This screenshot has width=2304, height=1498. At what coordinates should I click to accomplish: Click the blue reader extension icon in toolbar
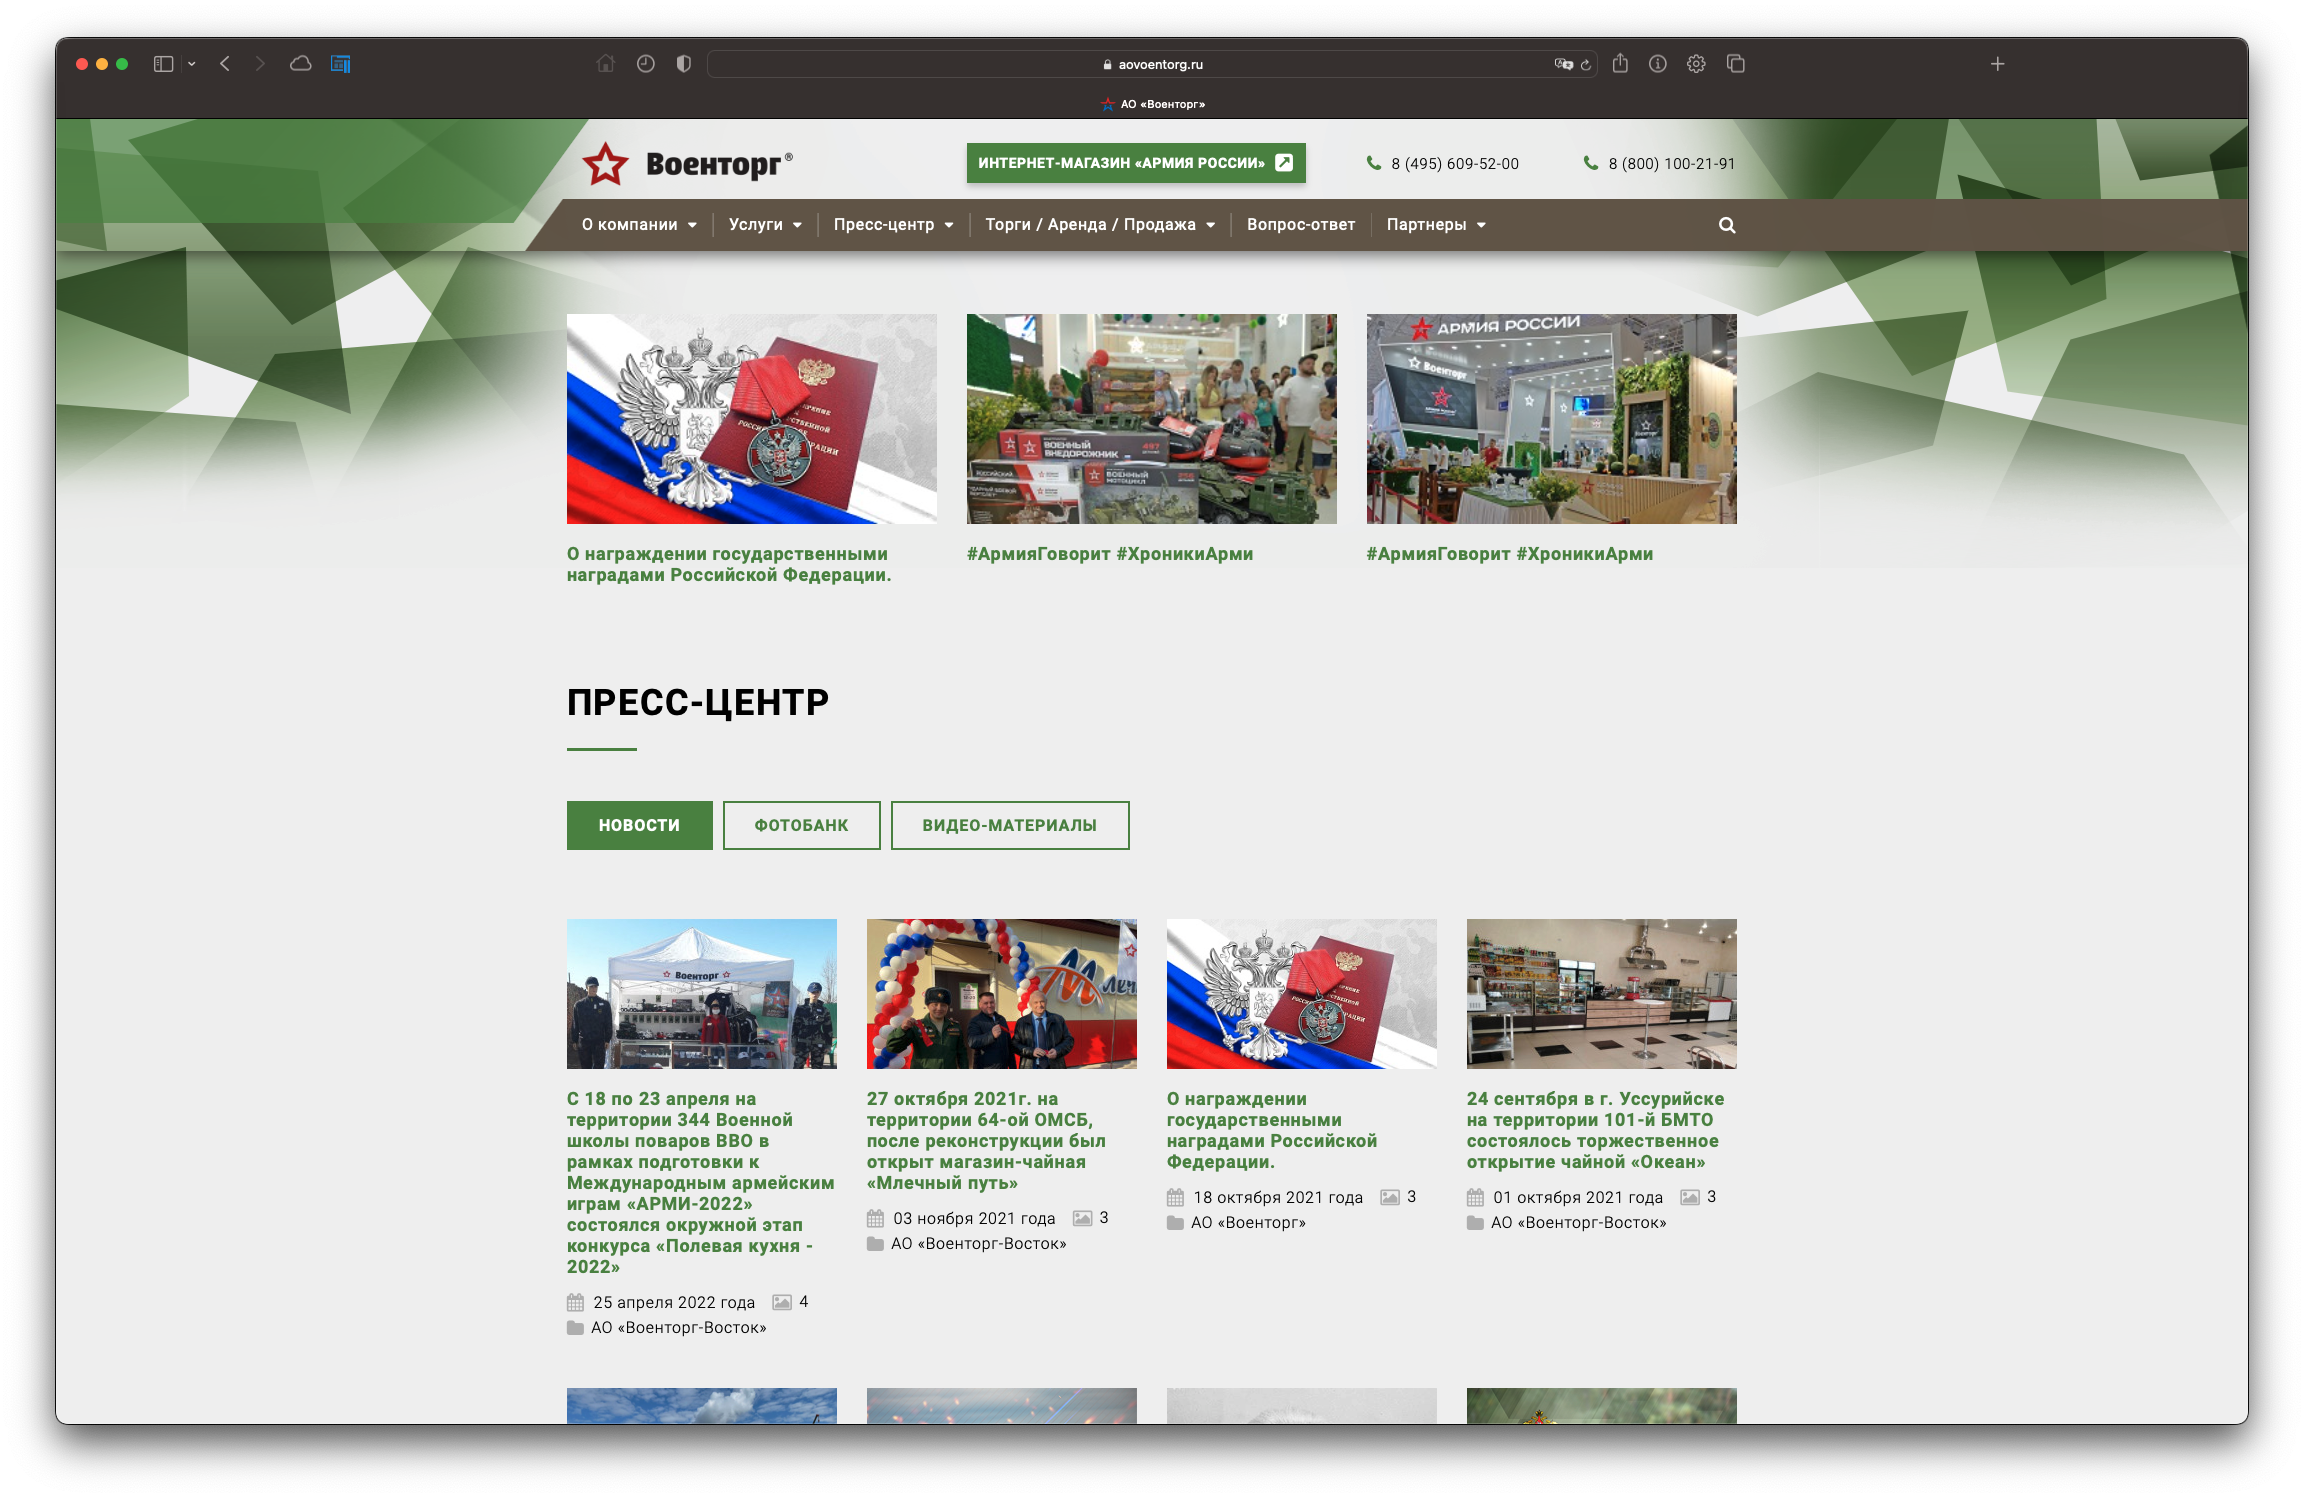340,64
